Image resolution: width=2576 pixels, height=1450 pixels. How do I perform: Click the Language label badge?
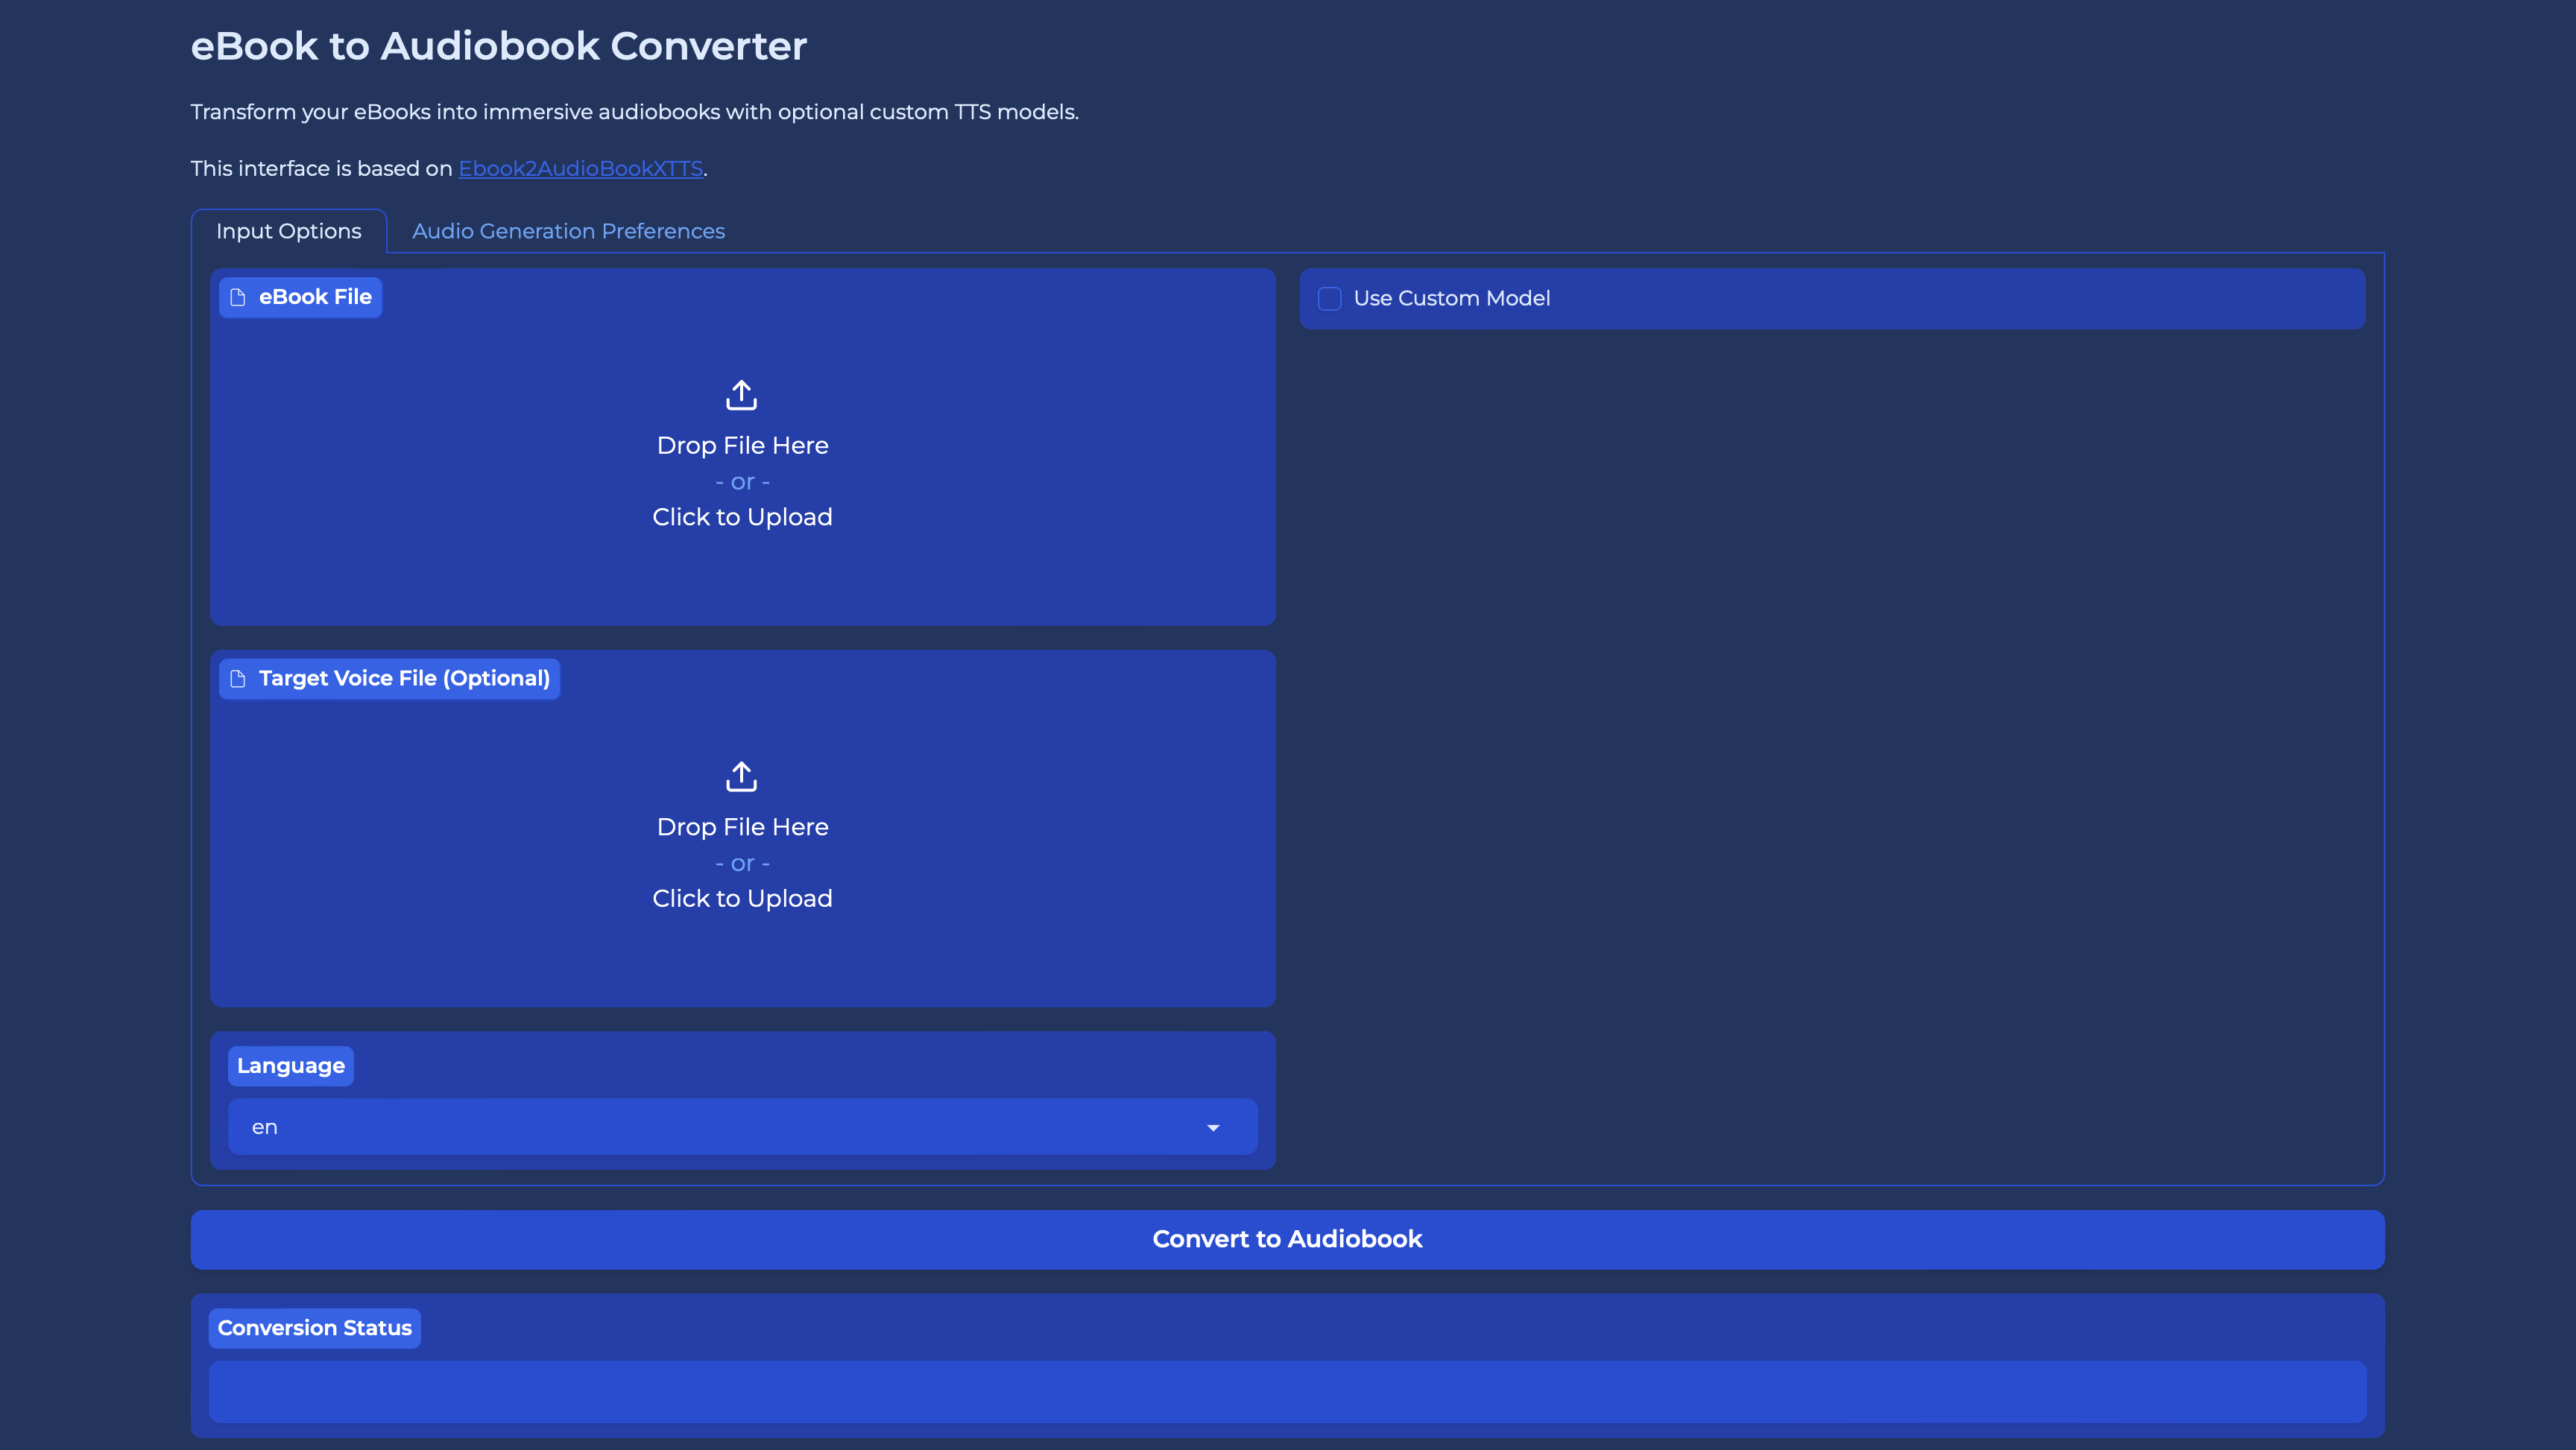tap(290, 1066)
